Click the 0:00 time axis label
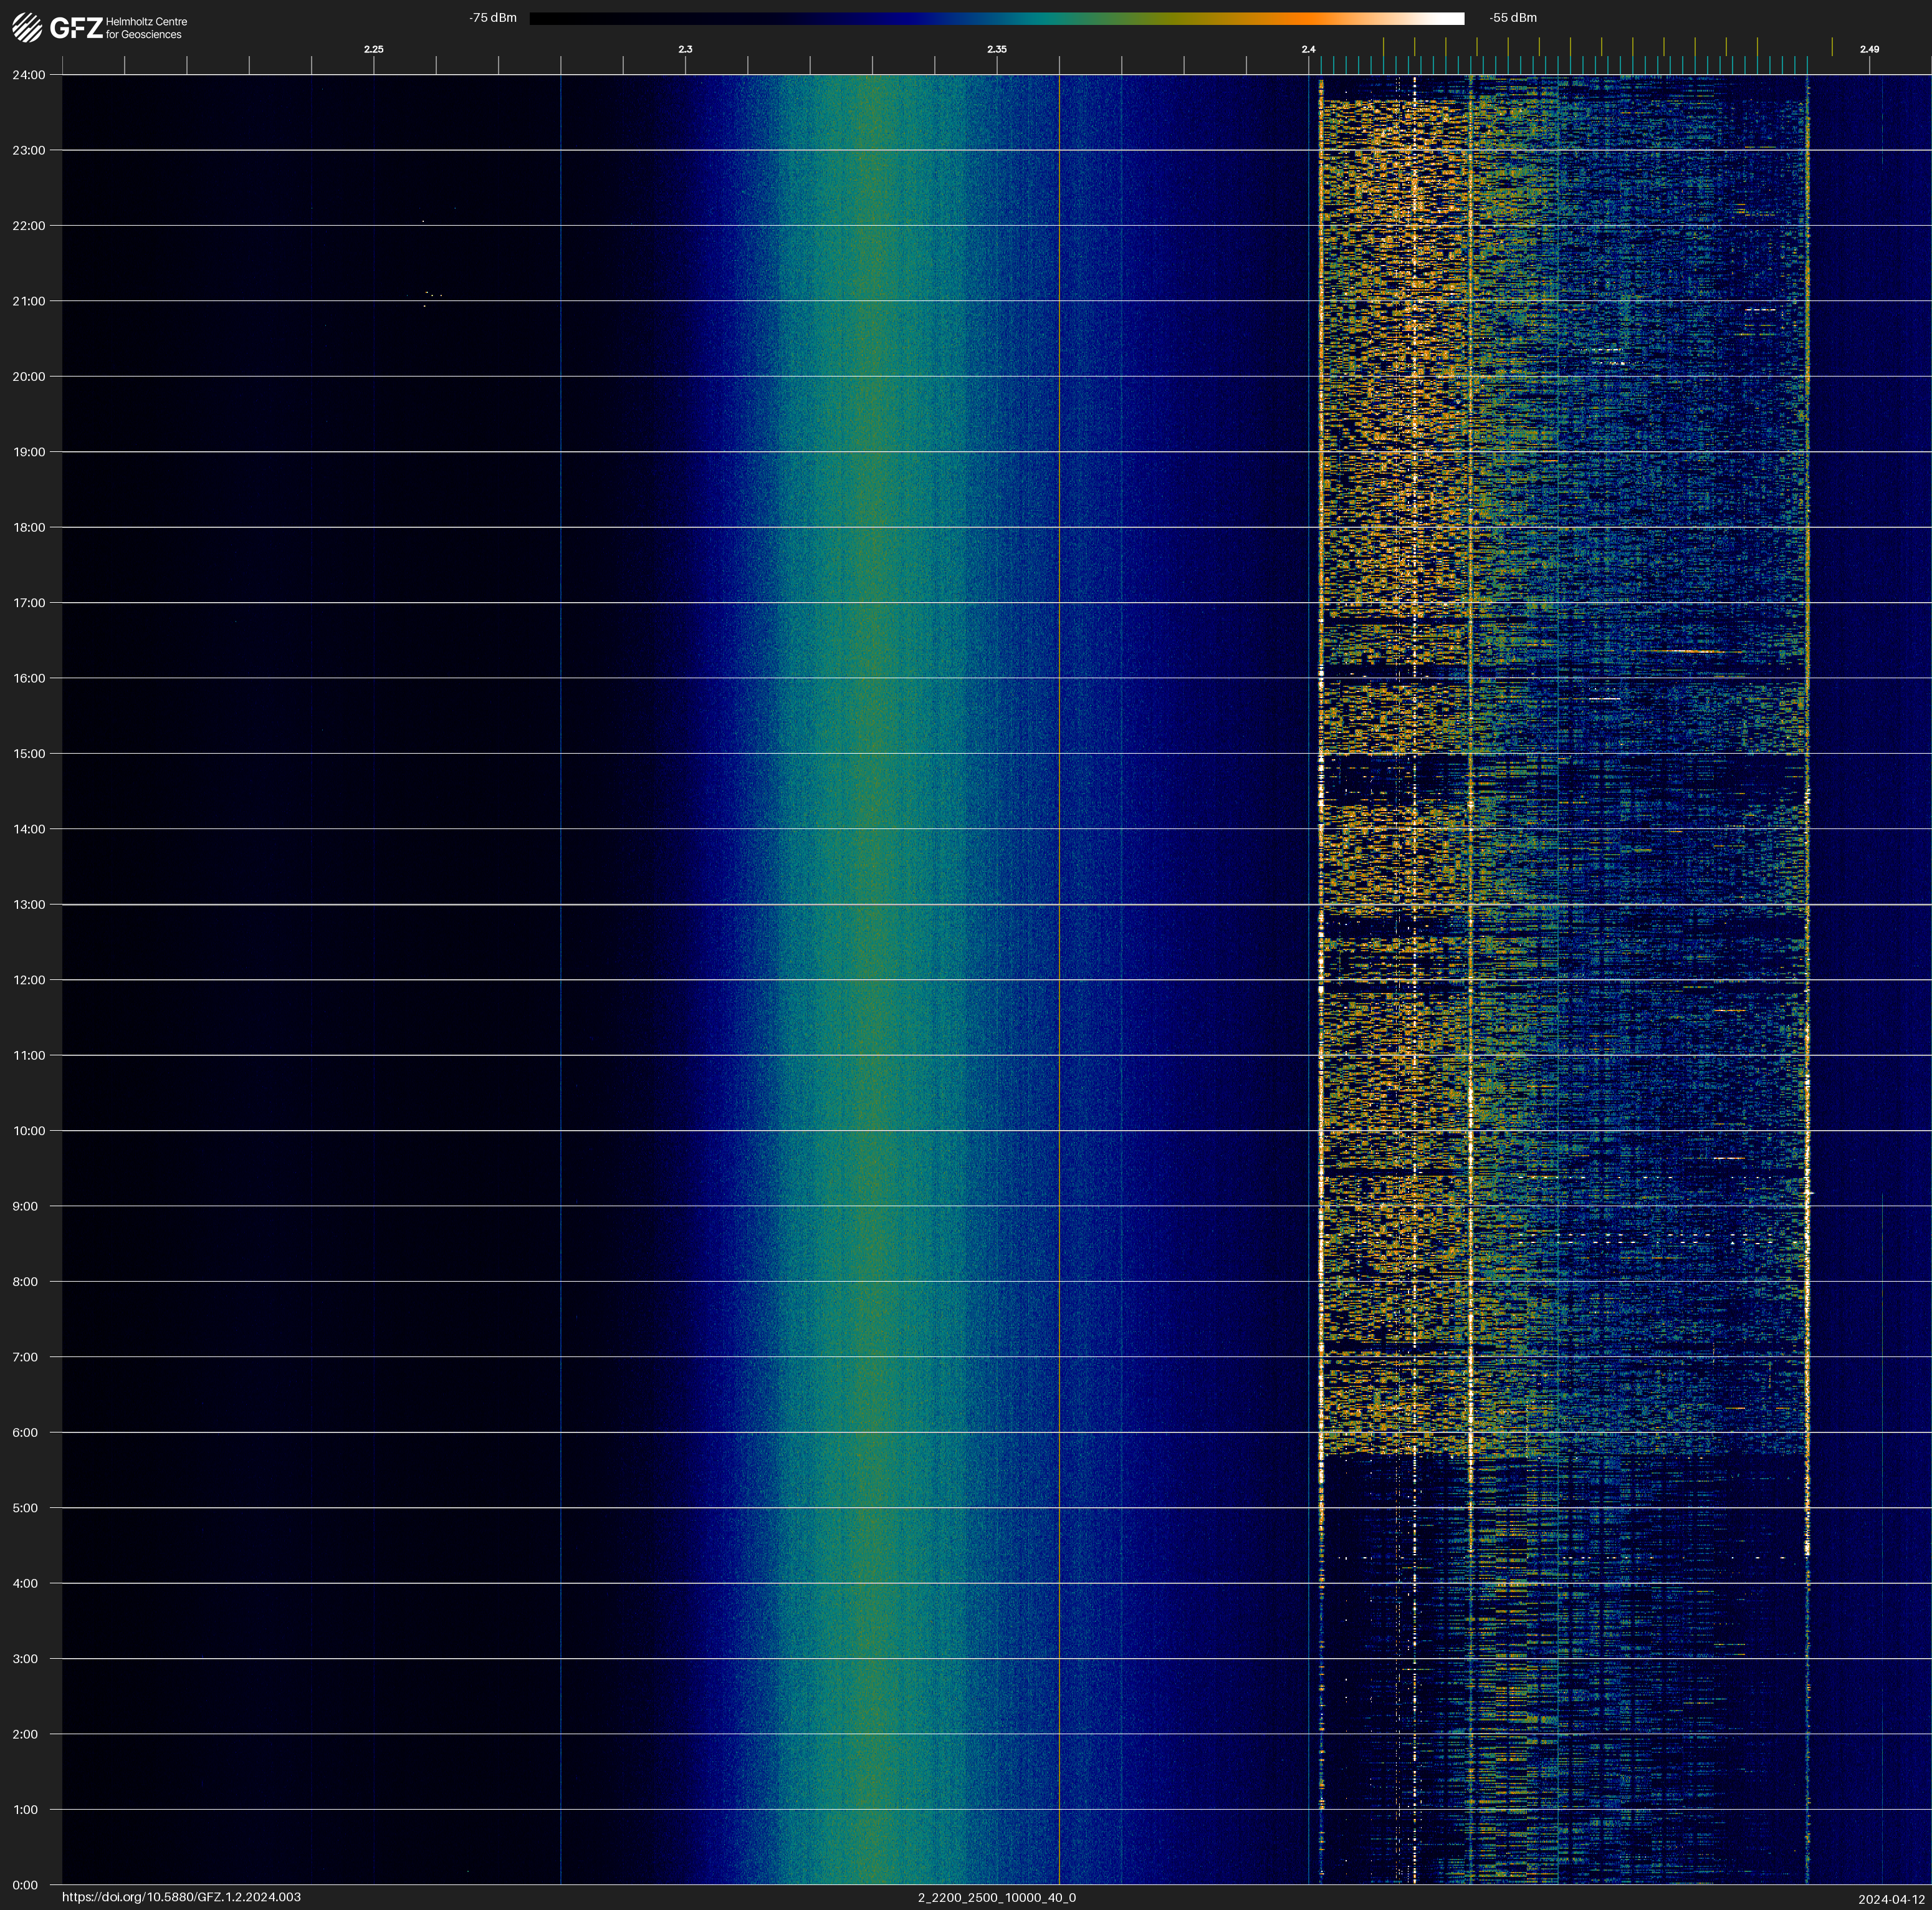Viewport: 1932px width, 1910px height. coord(25,1885)
